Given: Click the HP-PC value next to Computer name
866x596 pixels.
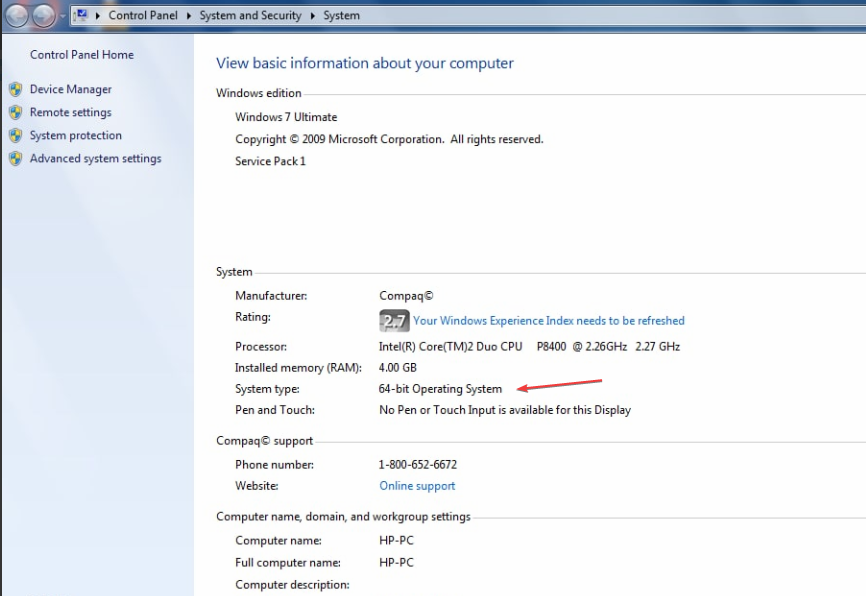Looking at the screenshot, I should 396,541.
